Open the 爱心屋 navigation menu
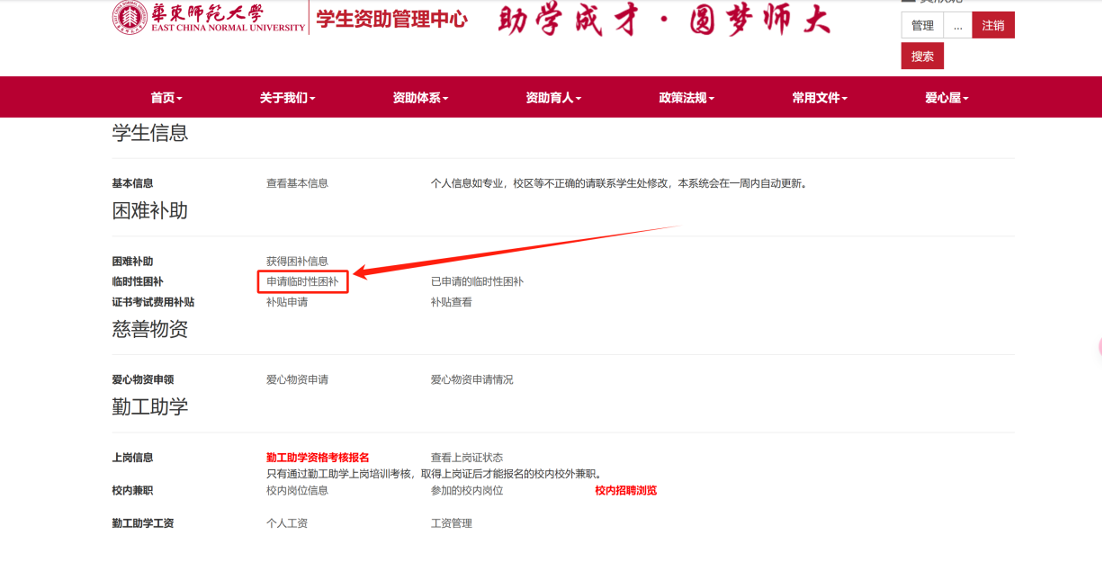The image size is (1102, 572). tap(946, 98)
